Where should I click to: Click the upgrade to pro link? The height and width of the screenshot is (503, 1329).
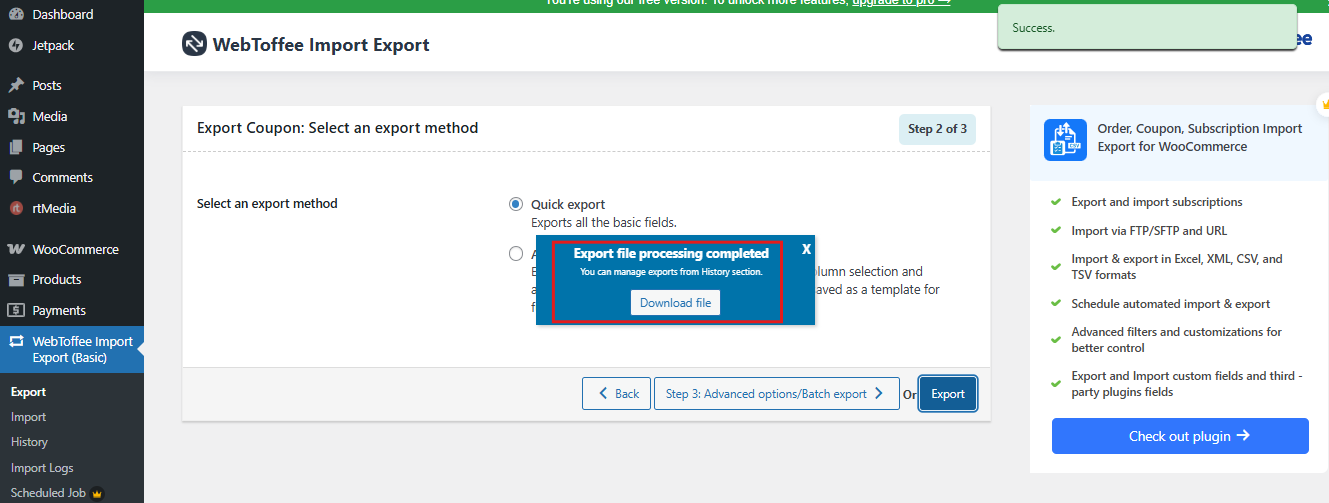(901, 3)
